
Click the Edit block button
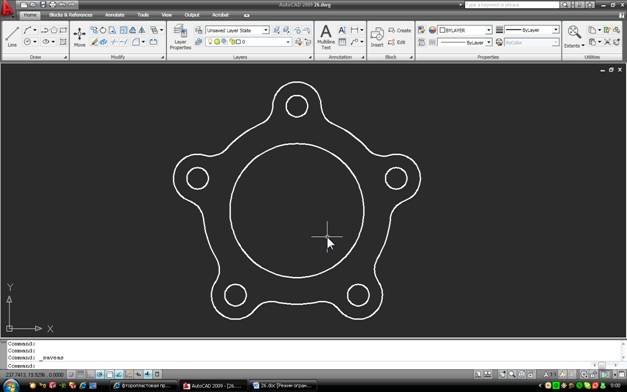click(x=397, y=42)
